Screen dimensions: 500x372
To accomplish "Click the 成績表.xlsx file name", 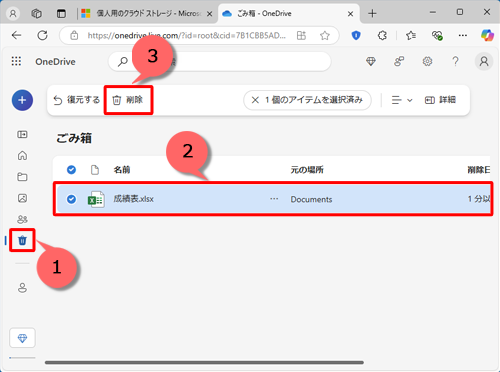I will coord(133,199).
